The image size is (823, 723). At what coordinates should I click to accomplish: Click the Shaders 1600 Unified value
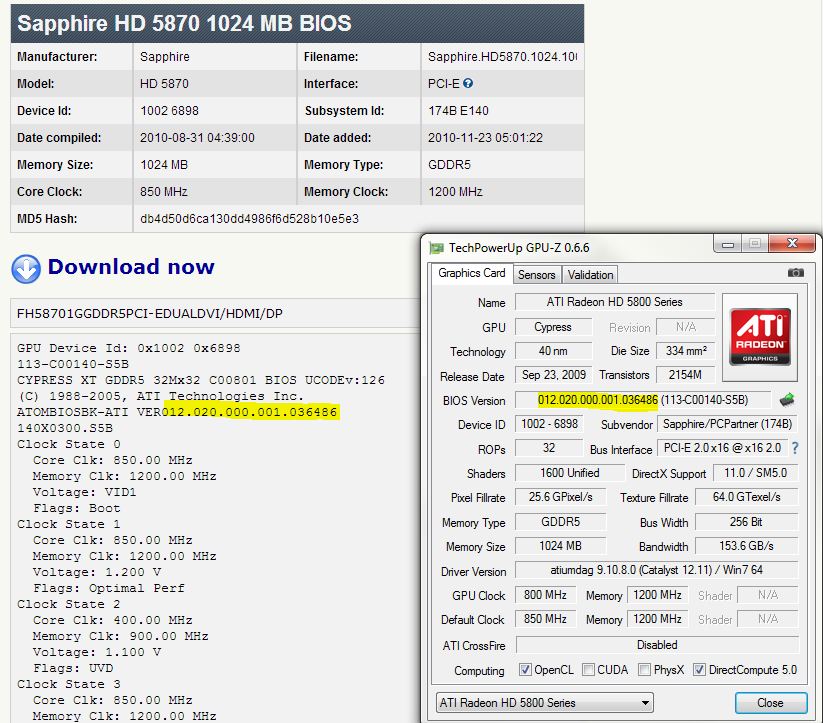click(x=569, y=473)
